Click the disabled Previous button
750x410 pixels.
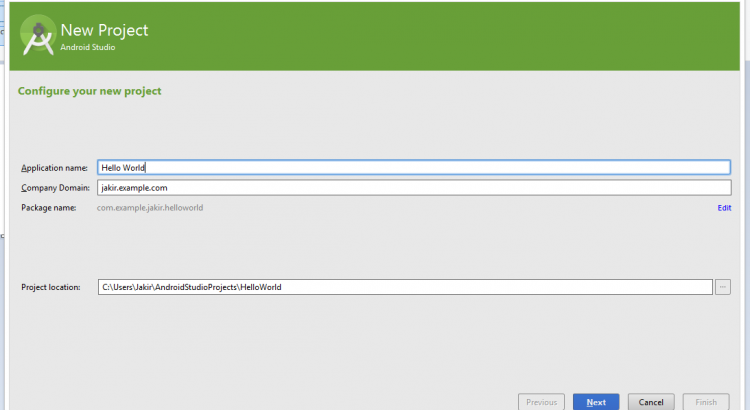(x=541, y=402)
